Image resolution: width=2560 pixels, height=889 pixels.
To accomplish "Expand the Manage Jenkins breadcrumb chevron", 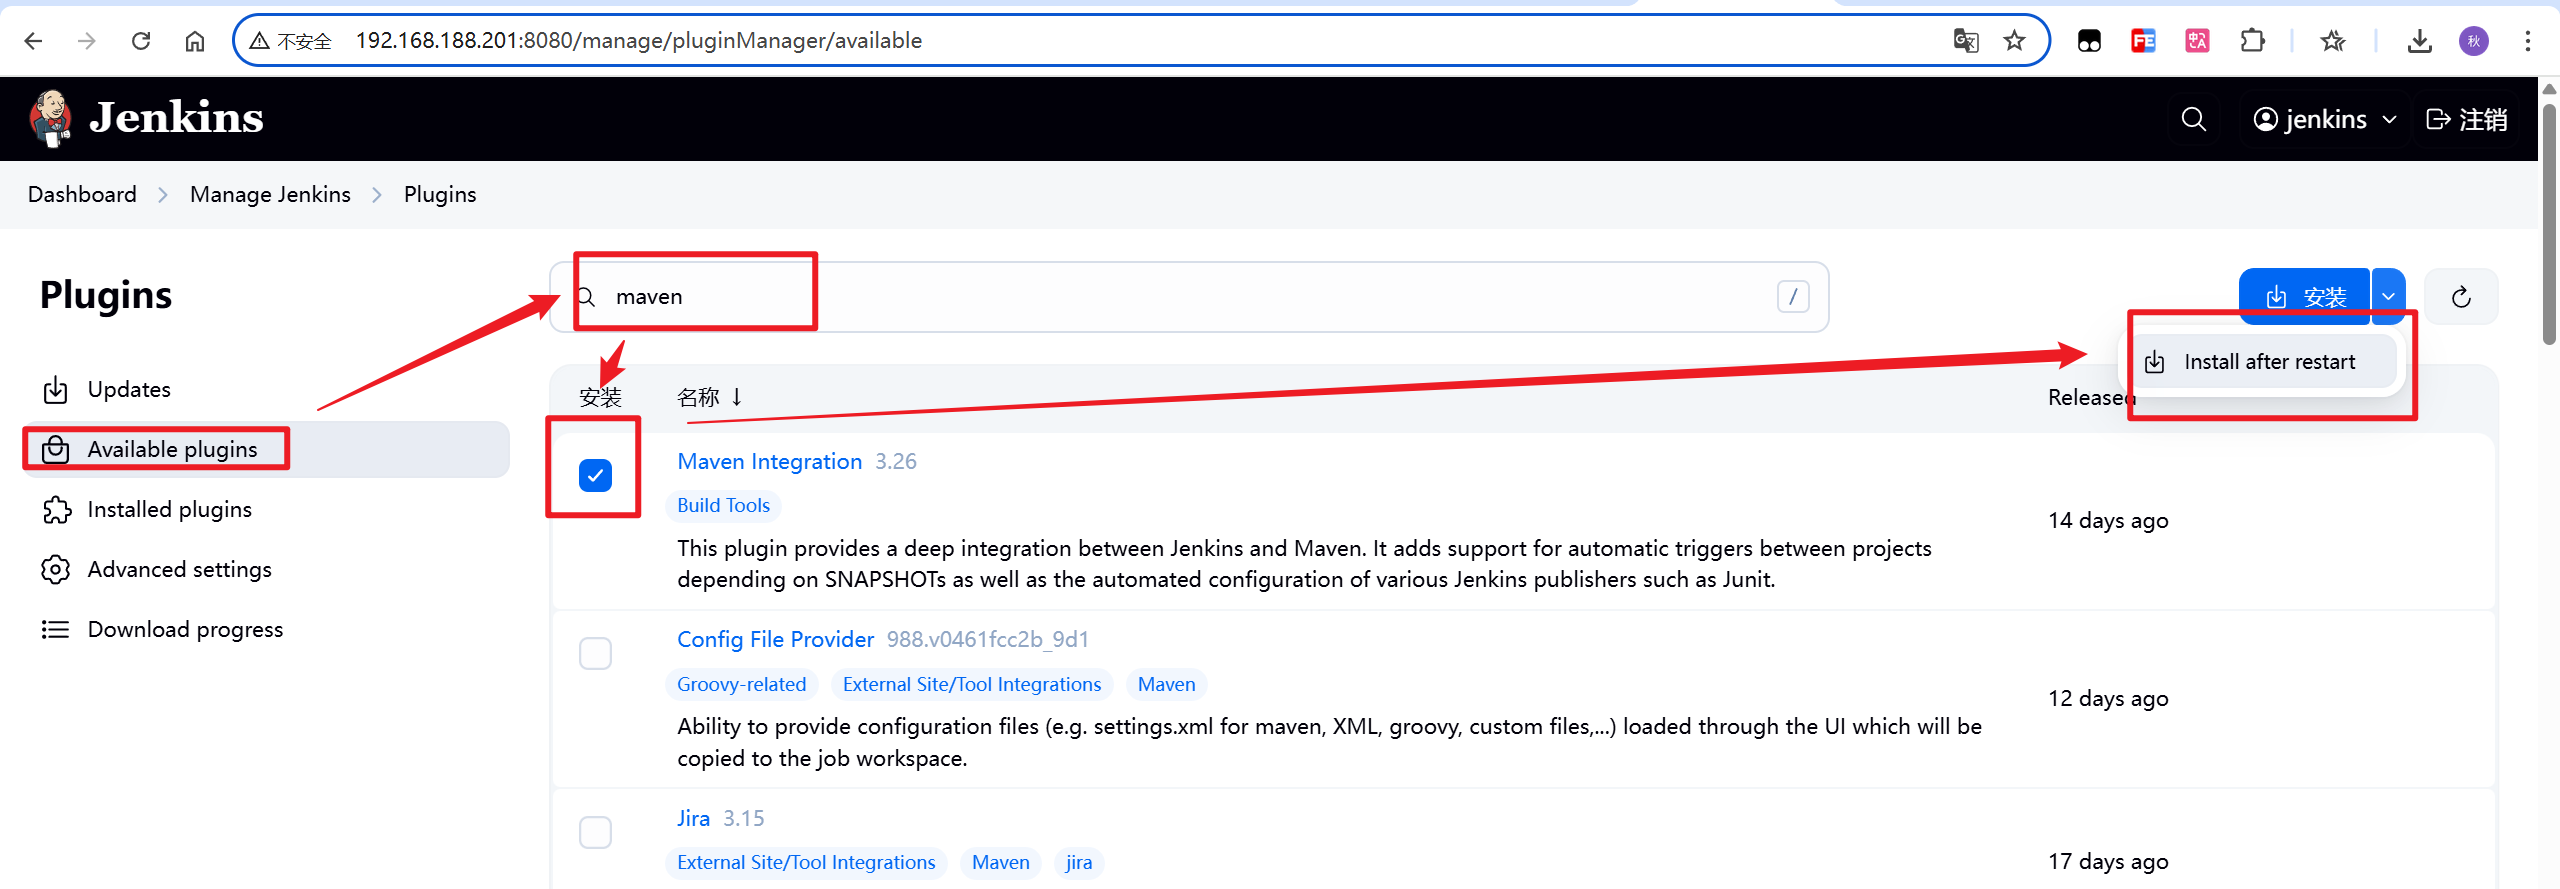I will pos(377,195).
